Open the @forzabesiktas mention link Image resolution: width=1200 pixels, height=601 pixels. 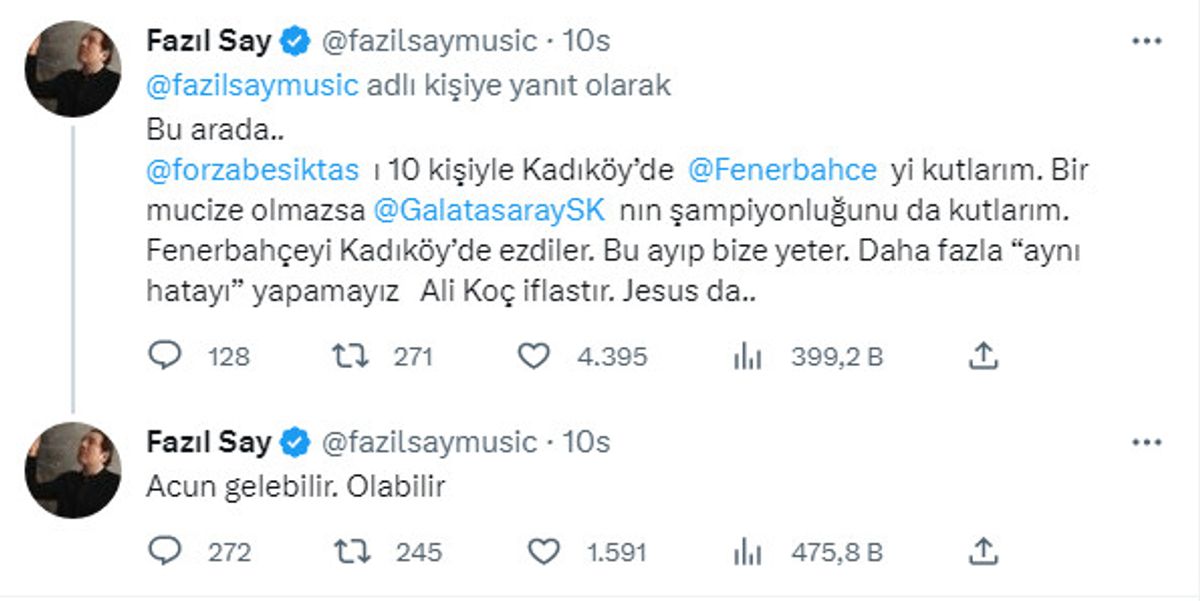[x=253, y=170]
